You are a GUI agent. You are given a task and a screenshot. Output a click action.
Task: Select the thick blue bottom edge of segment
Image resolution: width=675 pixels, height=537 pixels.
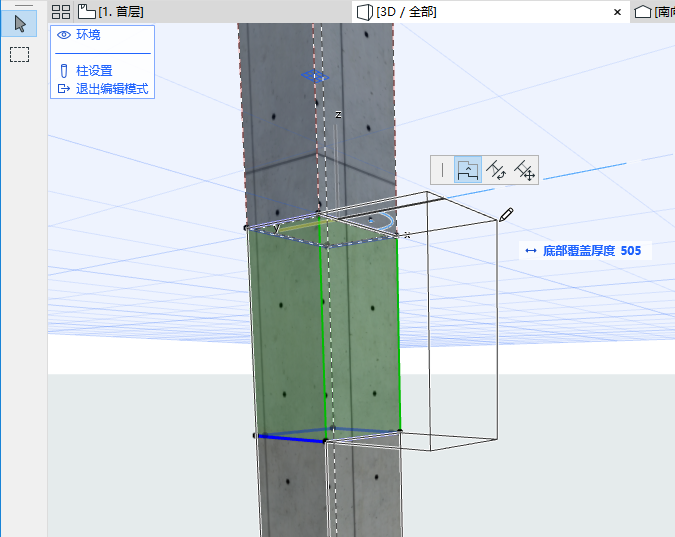(x=290, y=438)
